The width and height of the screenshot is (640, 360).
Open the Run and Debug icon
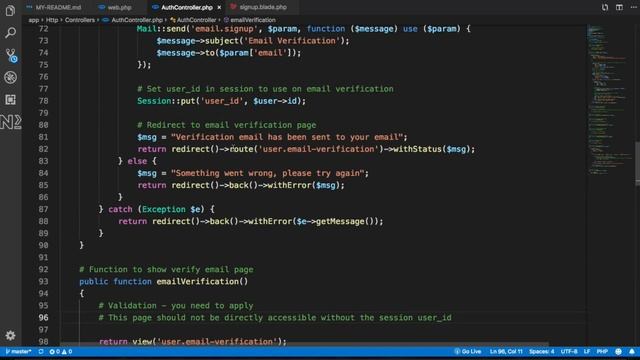tap(11, 77)
